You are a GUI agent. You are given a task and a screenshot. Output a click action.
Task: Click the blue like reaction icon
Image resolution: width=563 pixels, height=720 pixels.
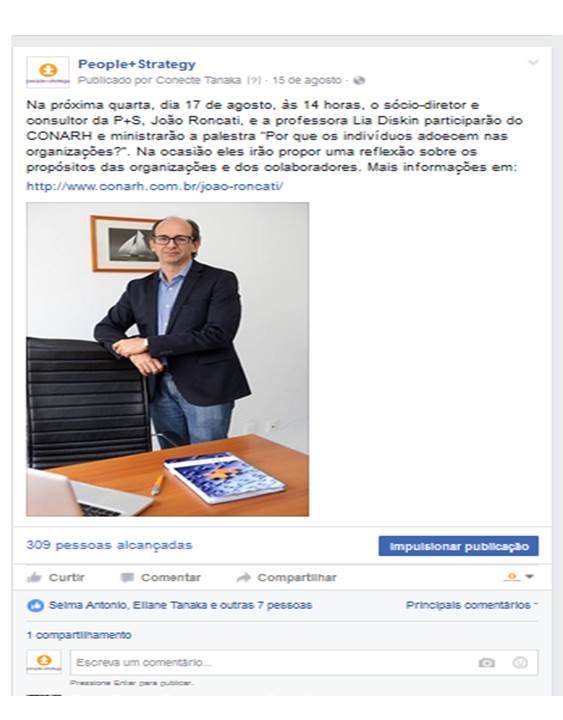click(35, 606)
